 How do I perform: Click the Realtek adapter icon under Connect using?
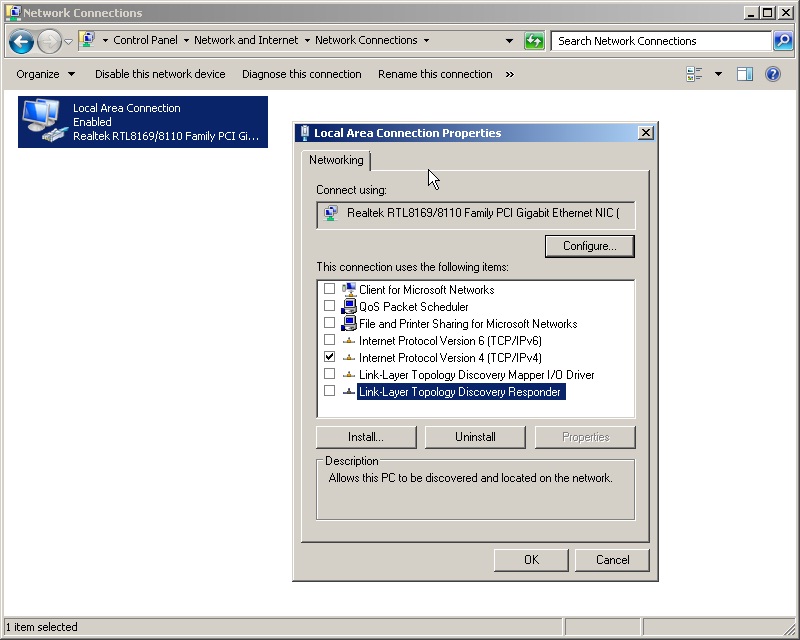(x=331, y=213)
